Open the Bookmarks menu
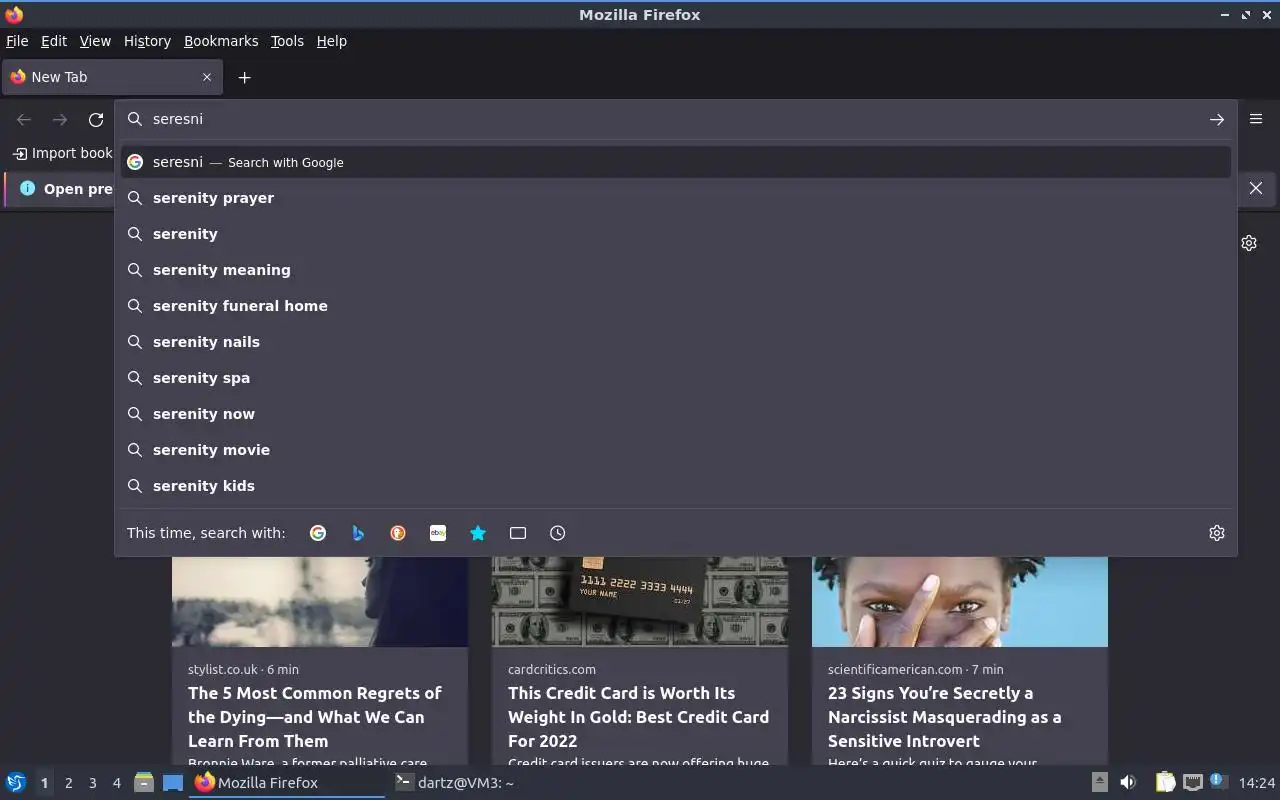The width and height of the screenshot is (1280, 800). pyautogui.click(x=221, y=41)
